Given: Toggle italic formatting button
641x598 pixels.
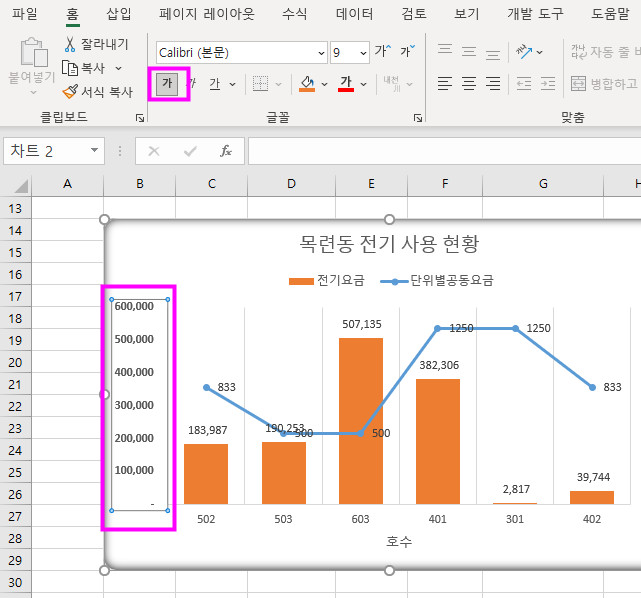Looking at the screenshot, I should coord(191,84).
